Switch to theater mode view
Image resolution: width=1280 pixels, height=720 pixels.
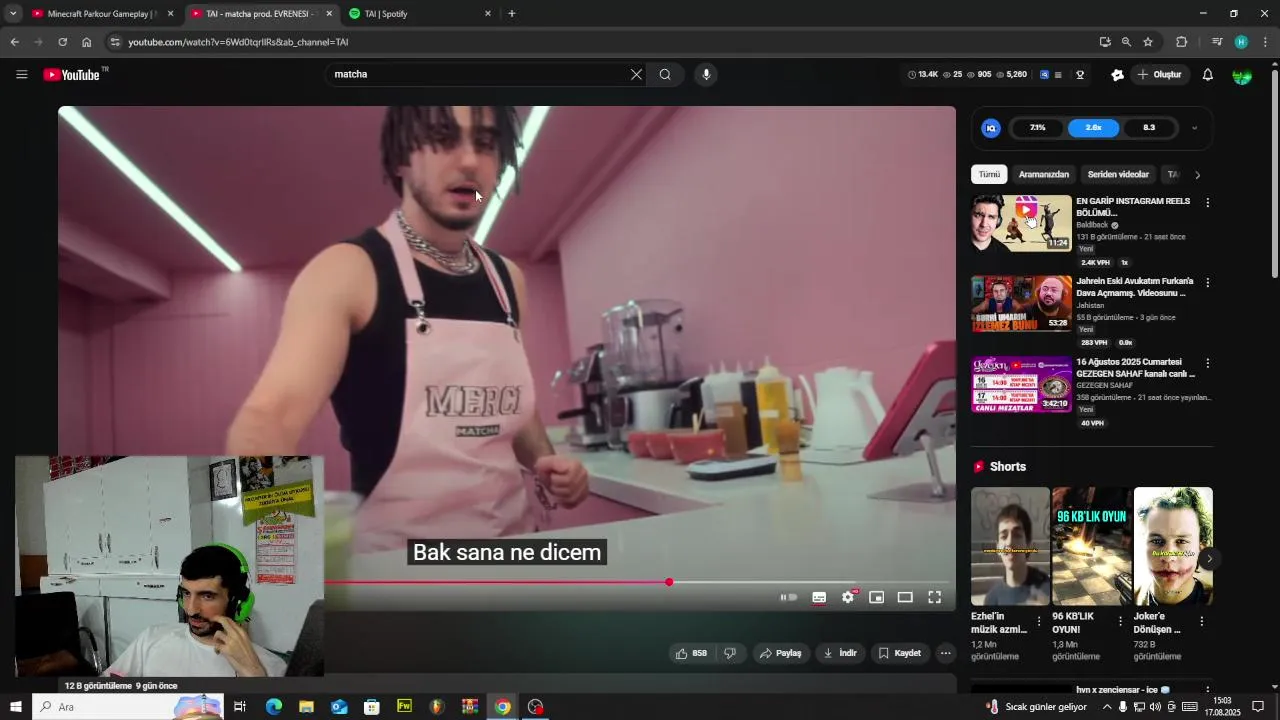pos(905,597)
